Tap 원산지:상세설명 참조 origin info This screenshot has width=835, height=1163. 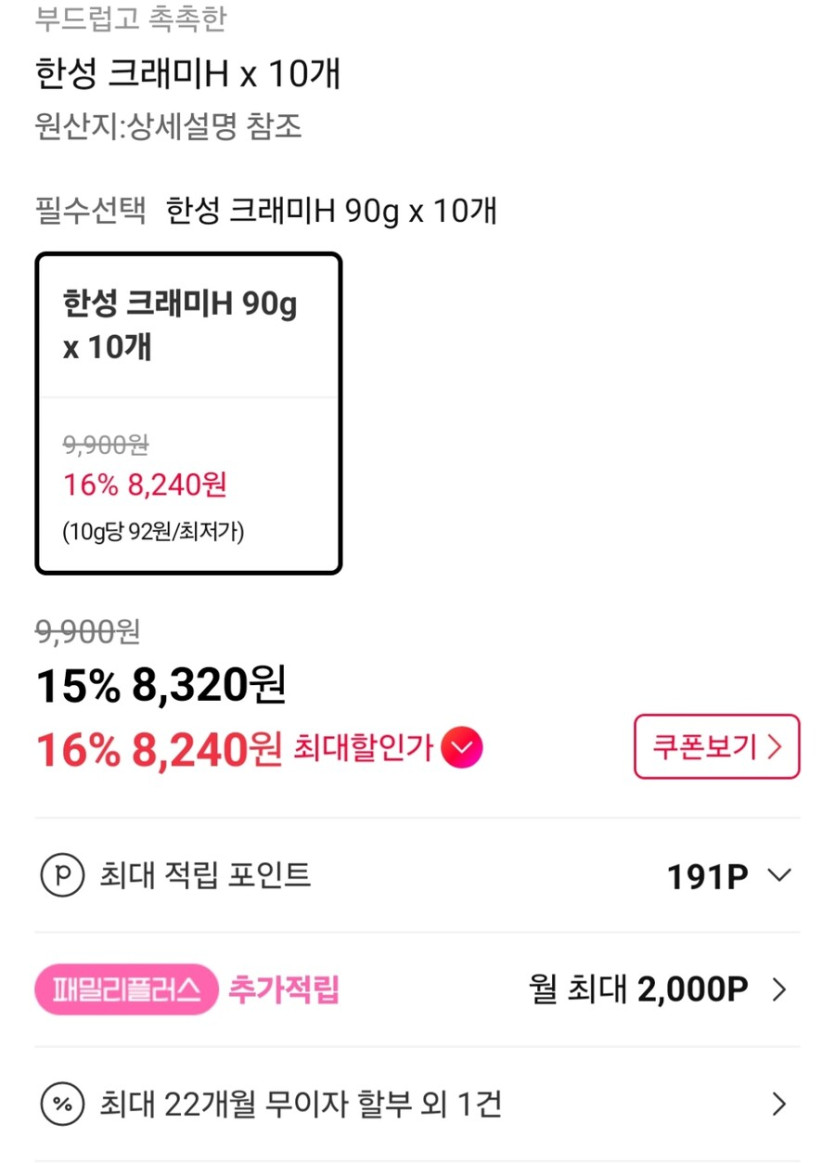168,127
